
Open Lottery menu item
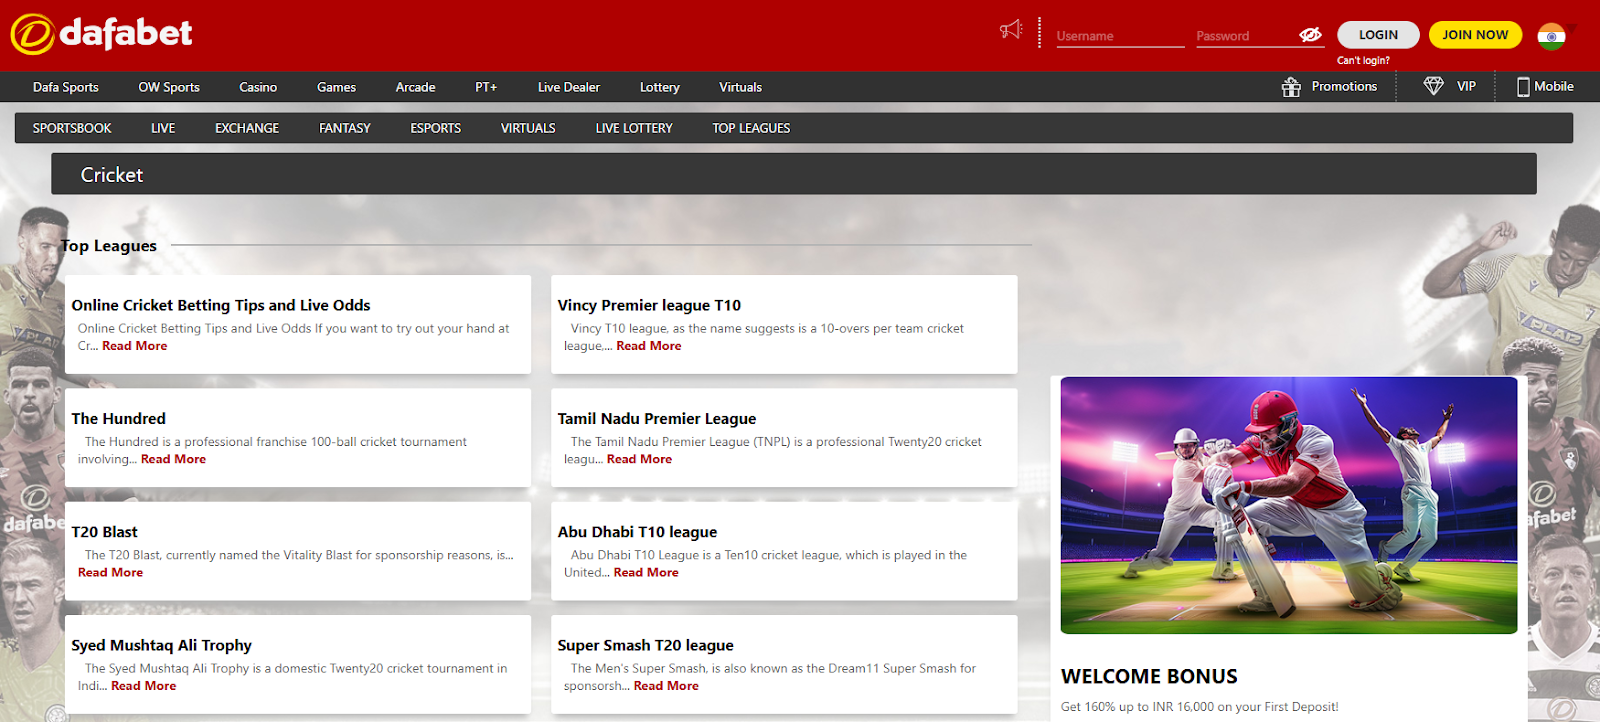[660, 87]
